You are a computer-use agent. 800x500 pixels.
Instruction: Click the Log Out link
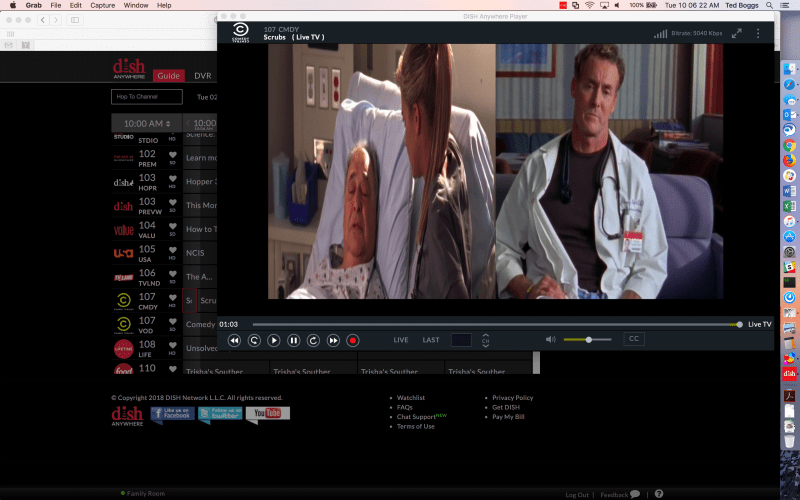coord(577,495)
